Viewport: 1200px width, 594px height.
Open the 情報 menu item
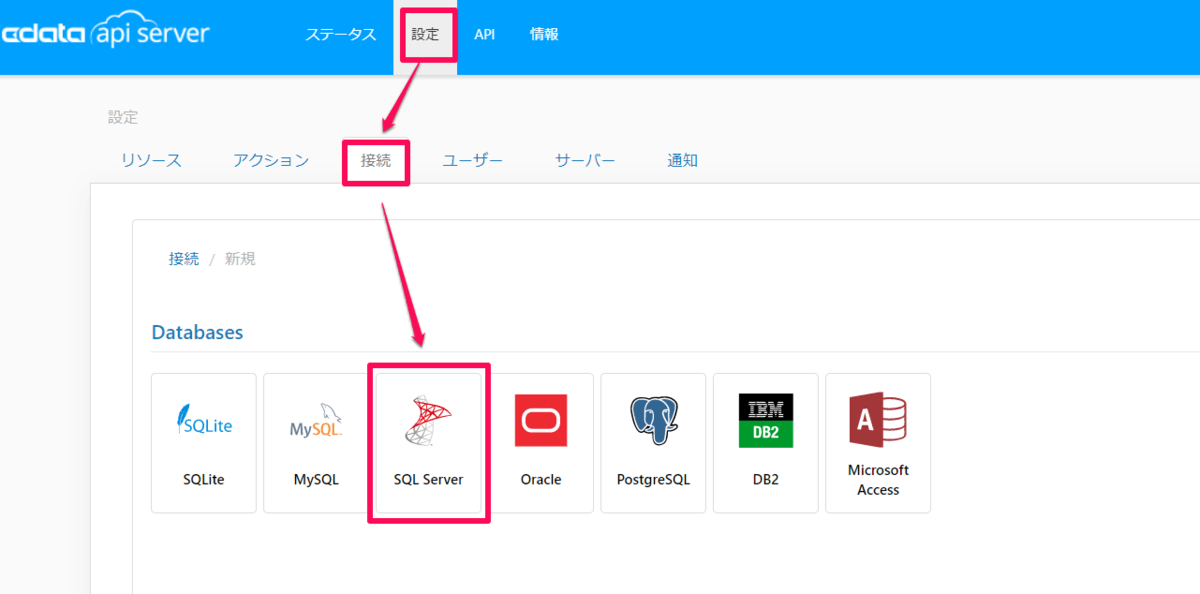[544, 34]
